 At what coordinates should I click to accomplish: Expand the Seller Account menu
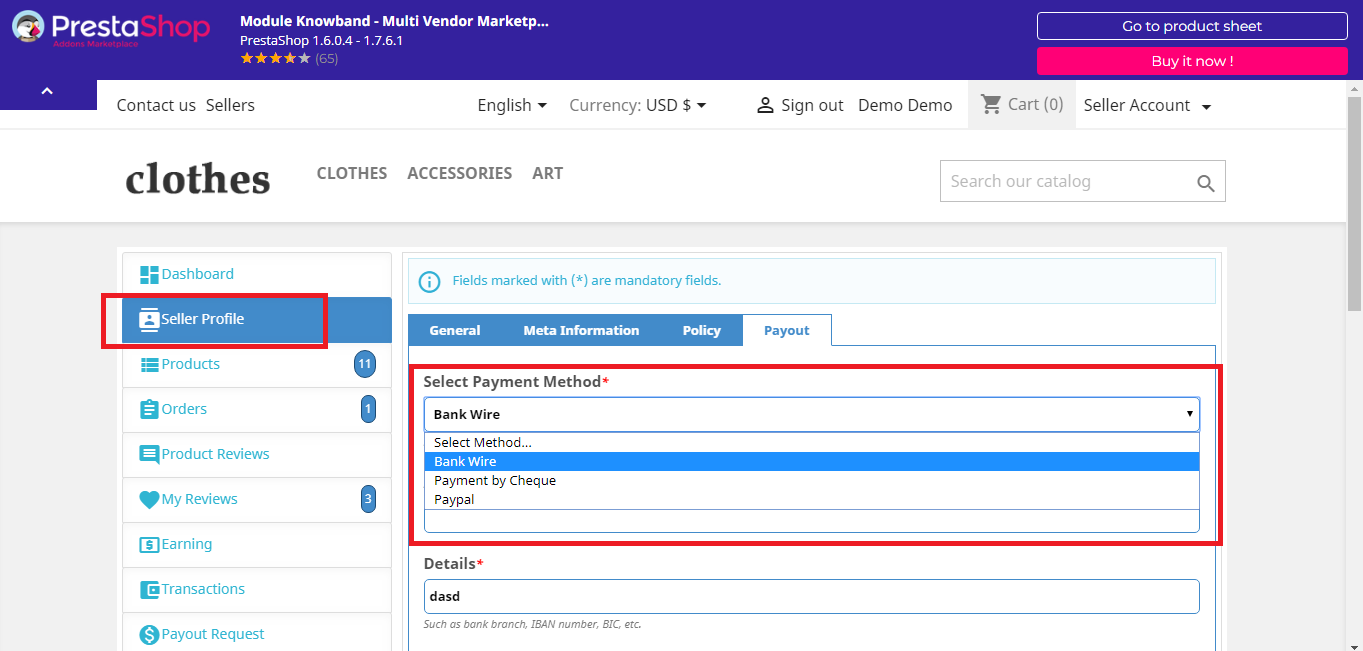click(x=1147, y=105)
